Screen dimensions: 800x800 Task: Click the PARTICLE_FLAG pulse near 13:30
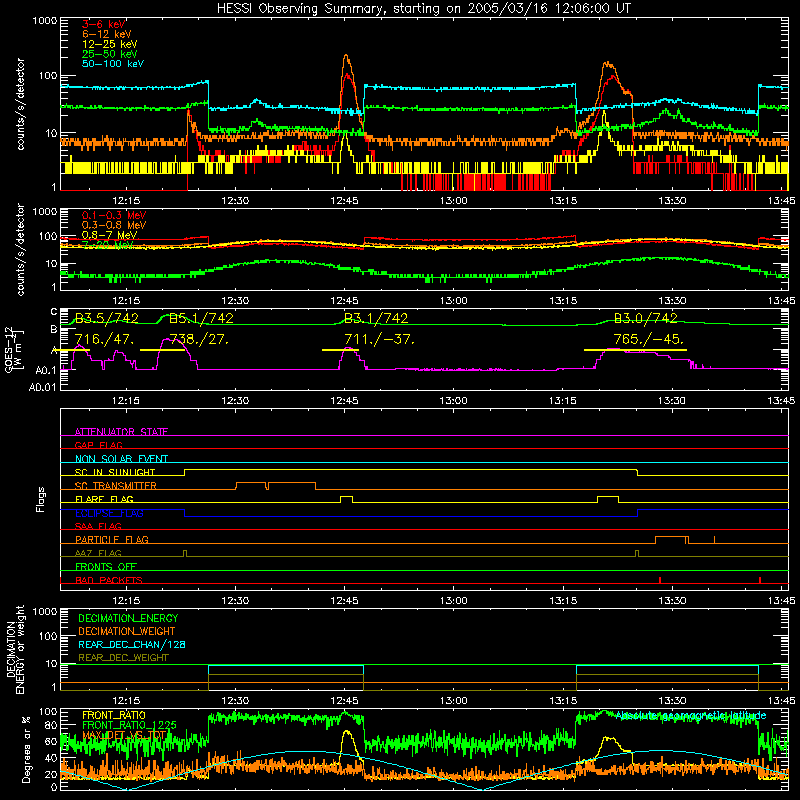672,540
